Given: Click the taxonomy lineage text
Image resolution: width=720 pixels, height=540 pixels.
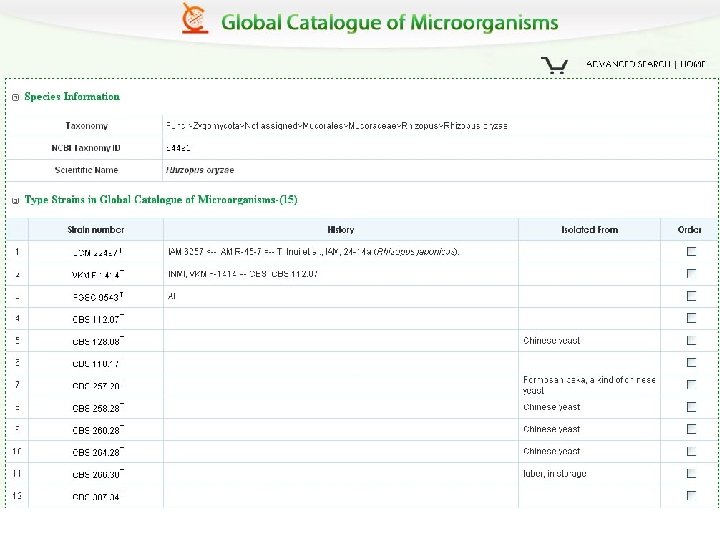Looking at the screenshot, I should pyautogui.click(x=337, y=126).
